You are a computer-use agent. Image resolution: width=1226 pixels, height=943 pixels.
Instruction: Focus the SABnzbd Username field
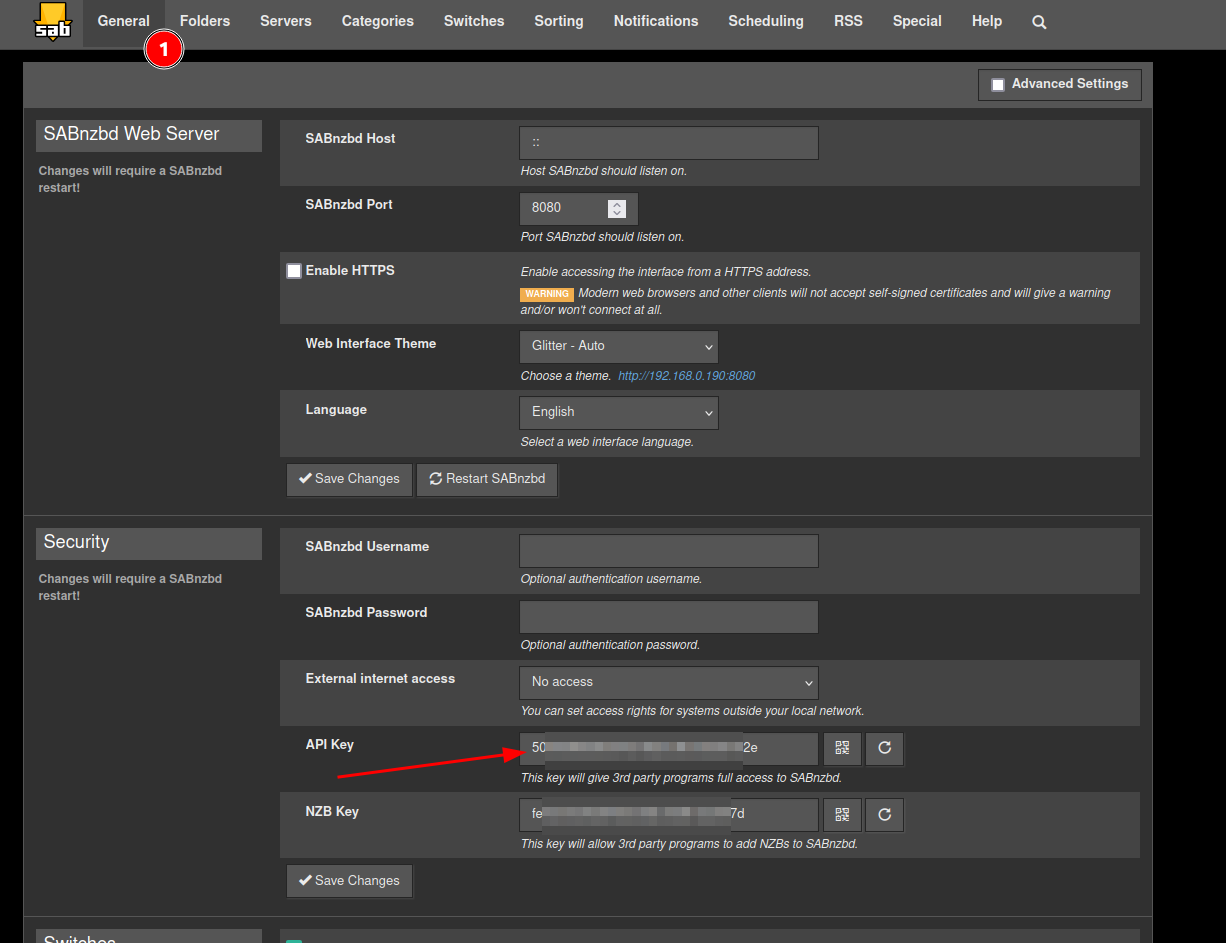tap(668, 551)
